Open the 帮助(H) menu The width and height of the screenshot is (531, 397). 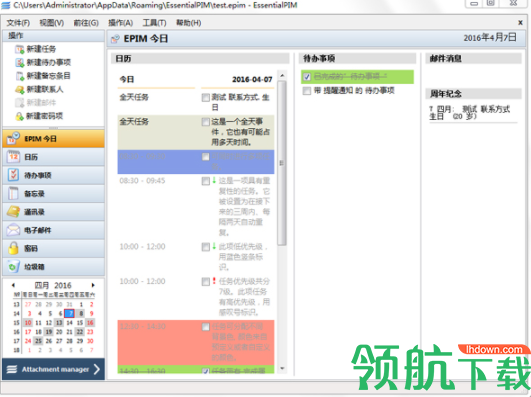[189, 23]
